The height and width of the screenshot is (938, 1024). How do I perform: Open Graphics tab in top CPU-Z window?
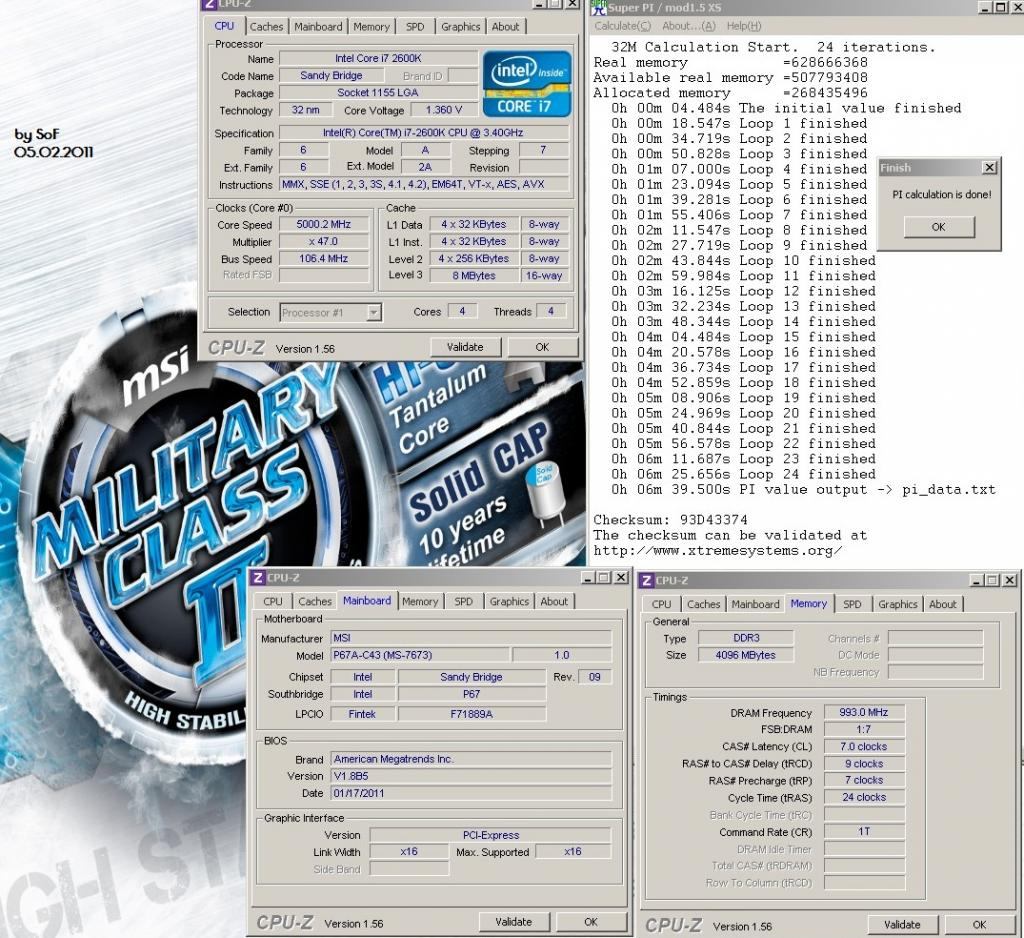[460, 27]
